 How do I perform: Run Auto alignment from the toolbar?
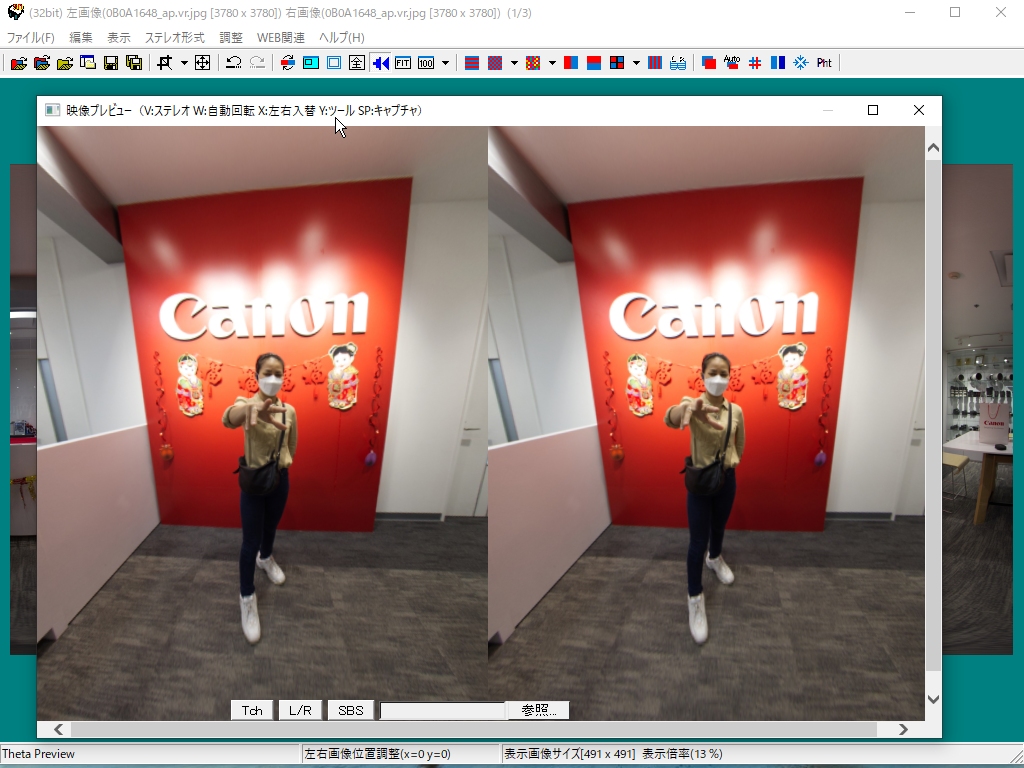click(731, 63)
